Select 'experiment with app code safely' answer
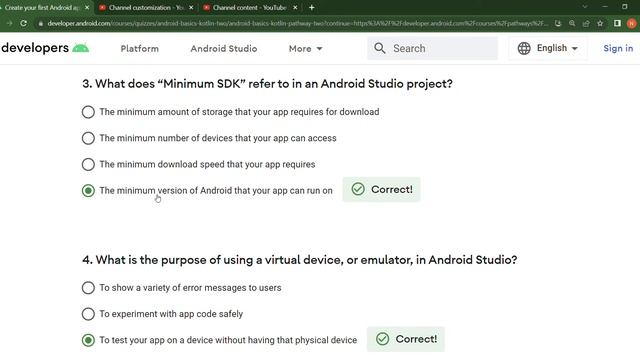 tap(88, 314)
